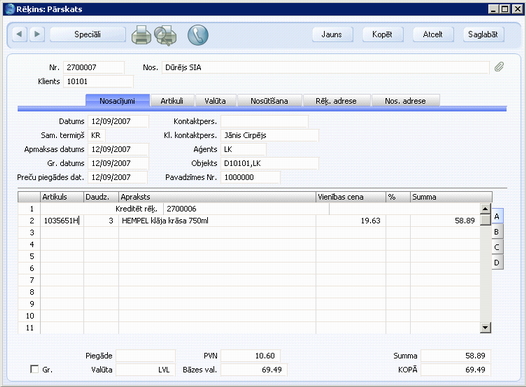
Task: Select flip D of the item grid
Action: point(497,263)
